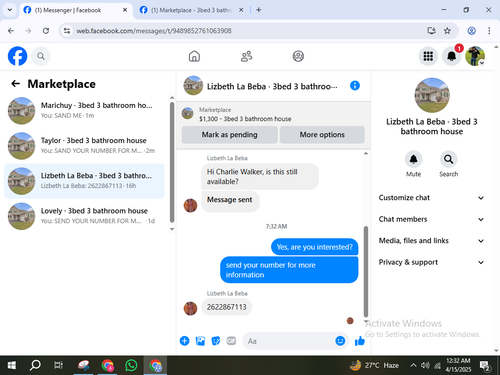Open Chrome three-dot menu
Image resolution: width=500 pixels, height=375 pixels.
[489, 31]
